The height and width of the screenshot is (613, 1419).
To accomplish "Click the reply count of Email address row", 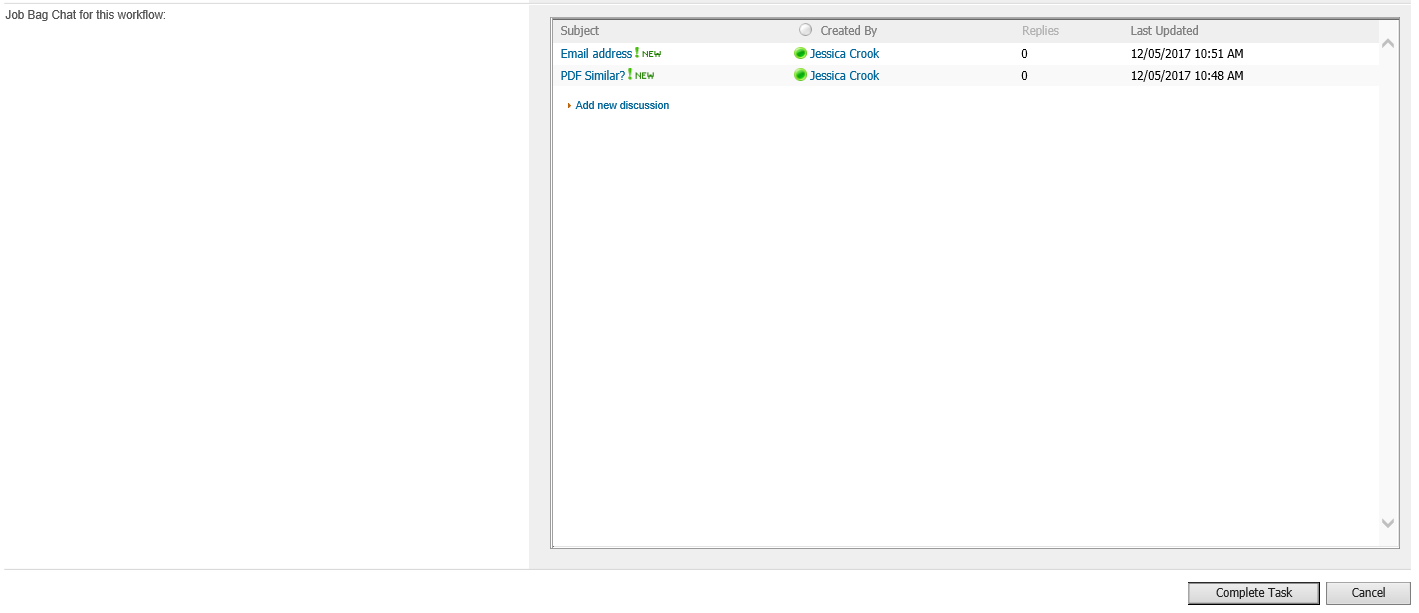I will [x=1024, y=54].
